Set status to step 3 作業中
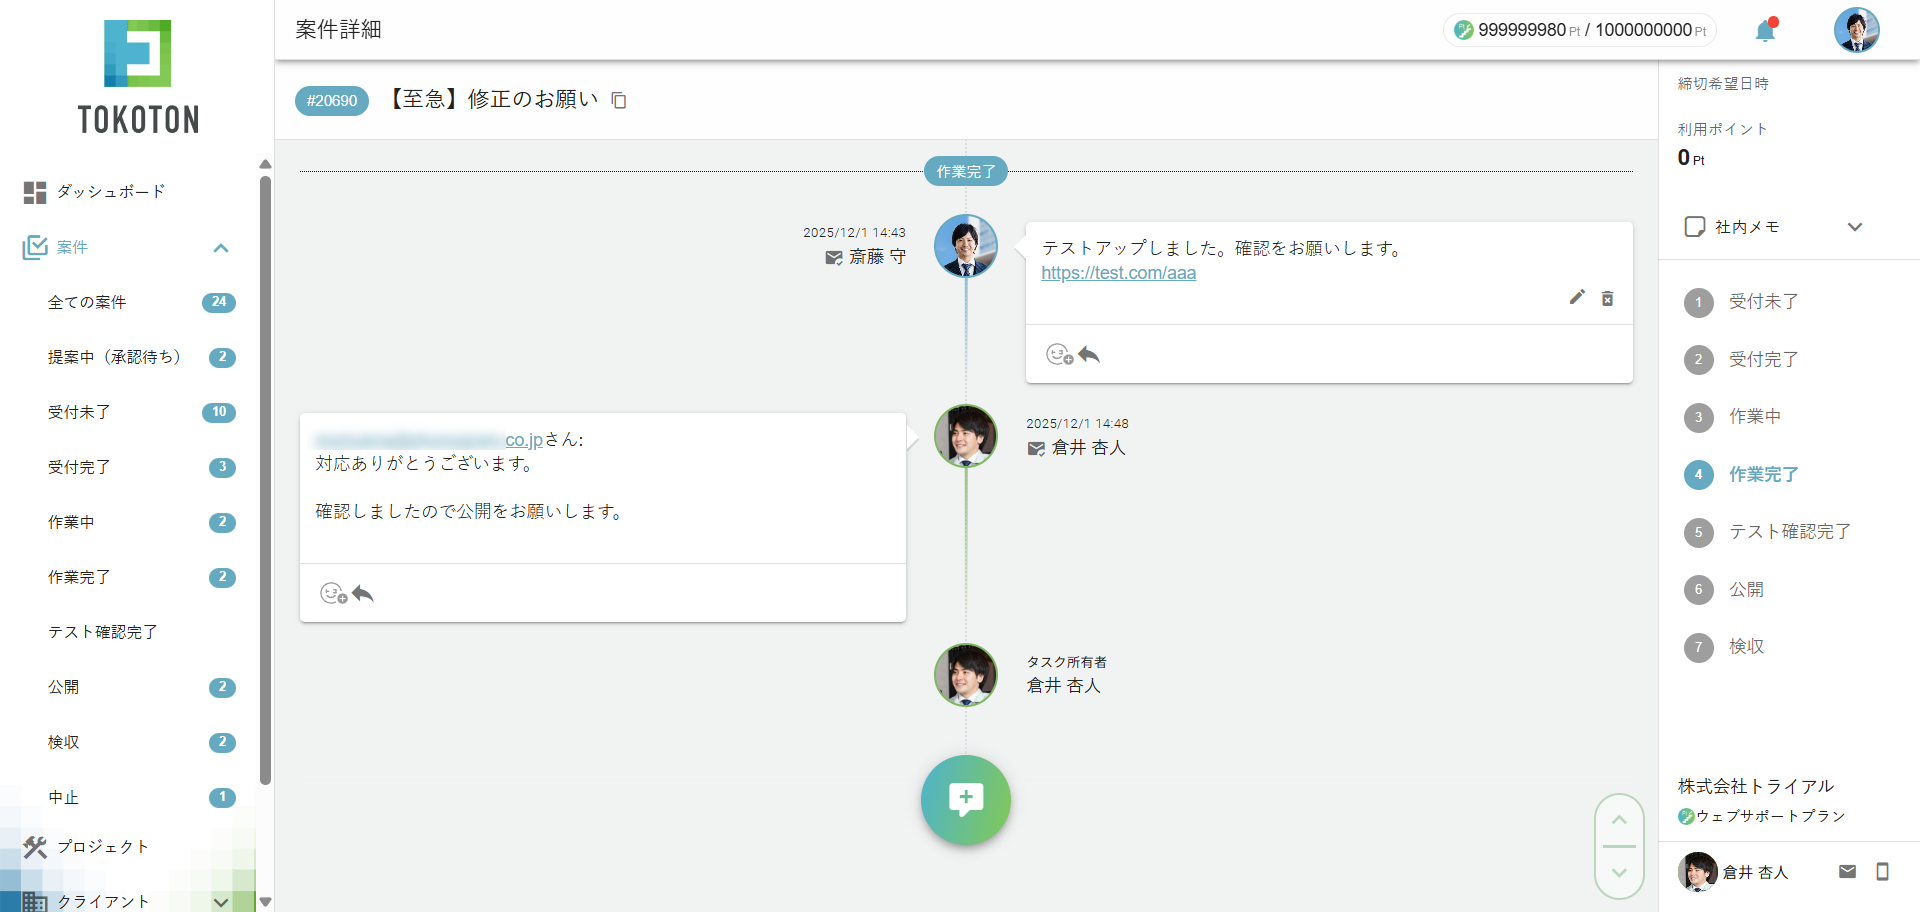This screenshot has width=1920, height=912. pos(1754,417)
